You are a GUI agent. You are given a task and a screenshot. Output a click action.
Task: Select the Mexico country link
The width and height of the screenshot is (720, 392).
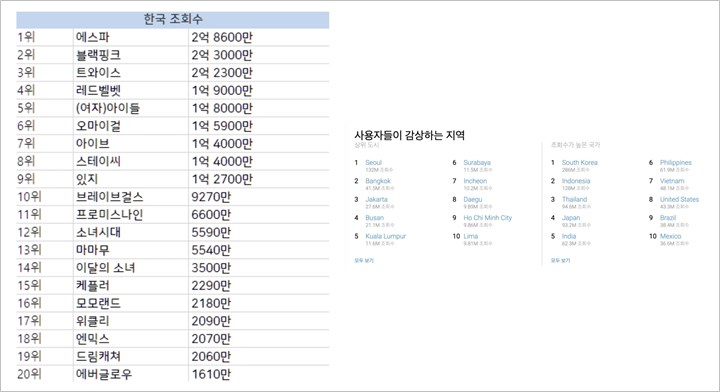670,236
